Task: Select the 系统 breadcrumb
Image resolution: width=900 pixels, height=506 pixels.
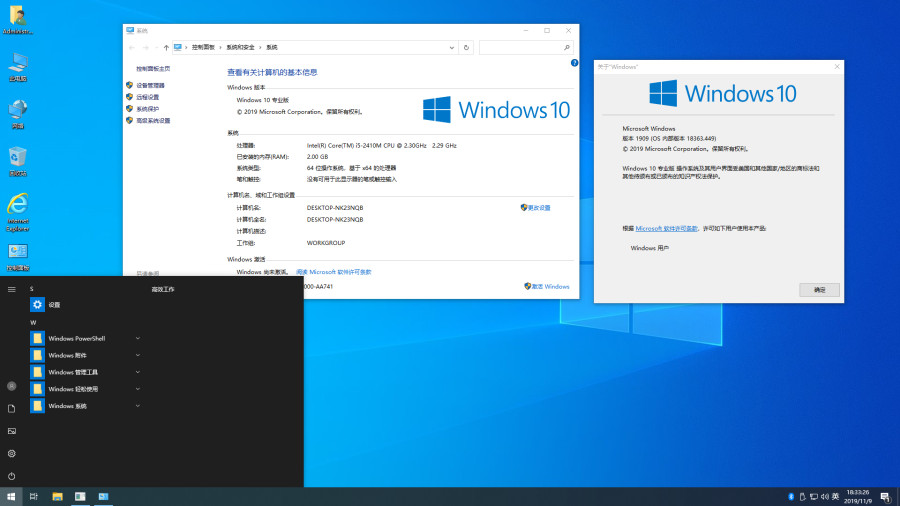Action: click(x=271, y=48)
